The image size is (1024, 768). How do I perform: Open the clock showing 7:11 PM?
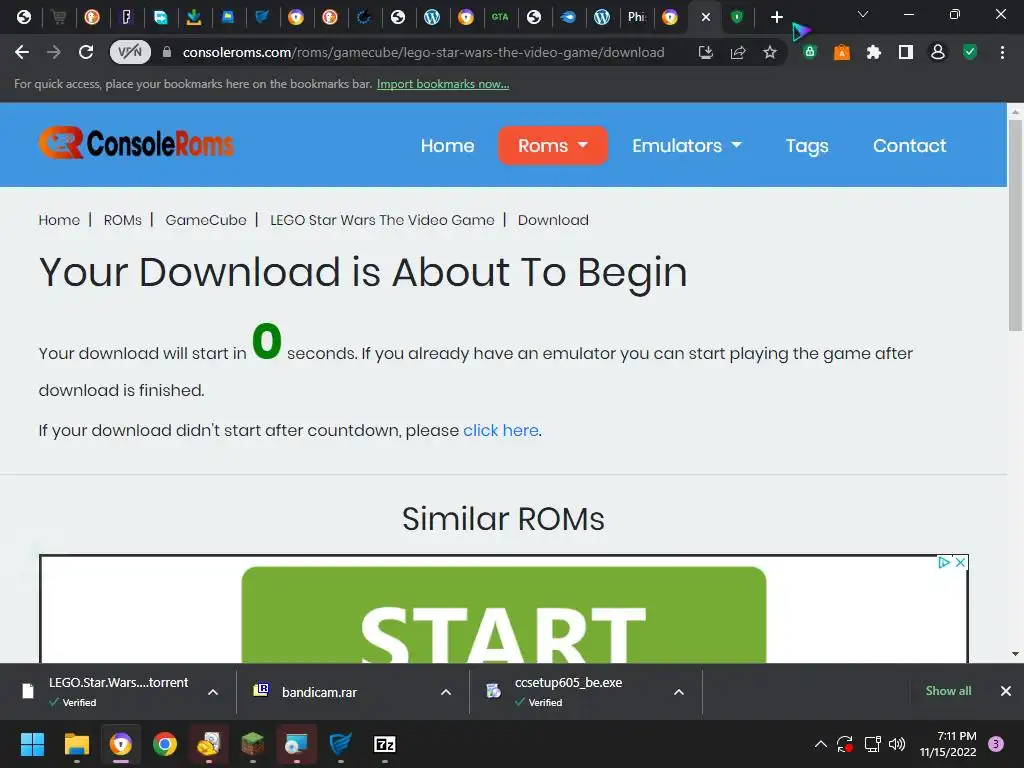[x=948, y=744]
